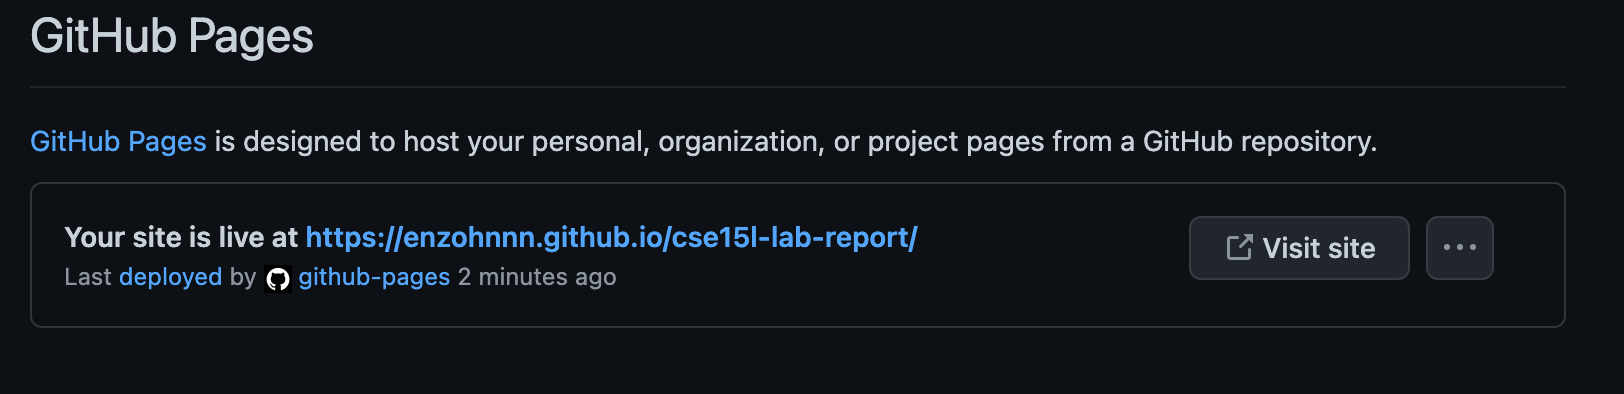This screenshot has height=394, width=1624.
Task: Open the "deployed" link
Action: point(170,277)
